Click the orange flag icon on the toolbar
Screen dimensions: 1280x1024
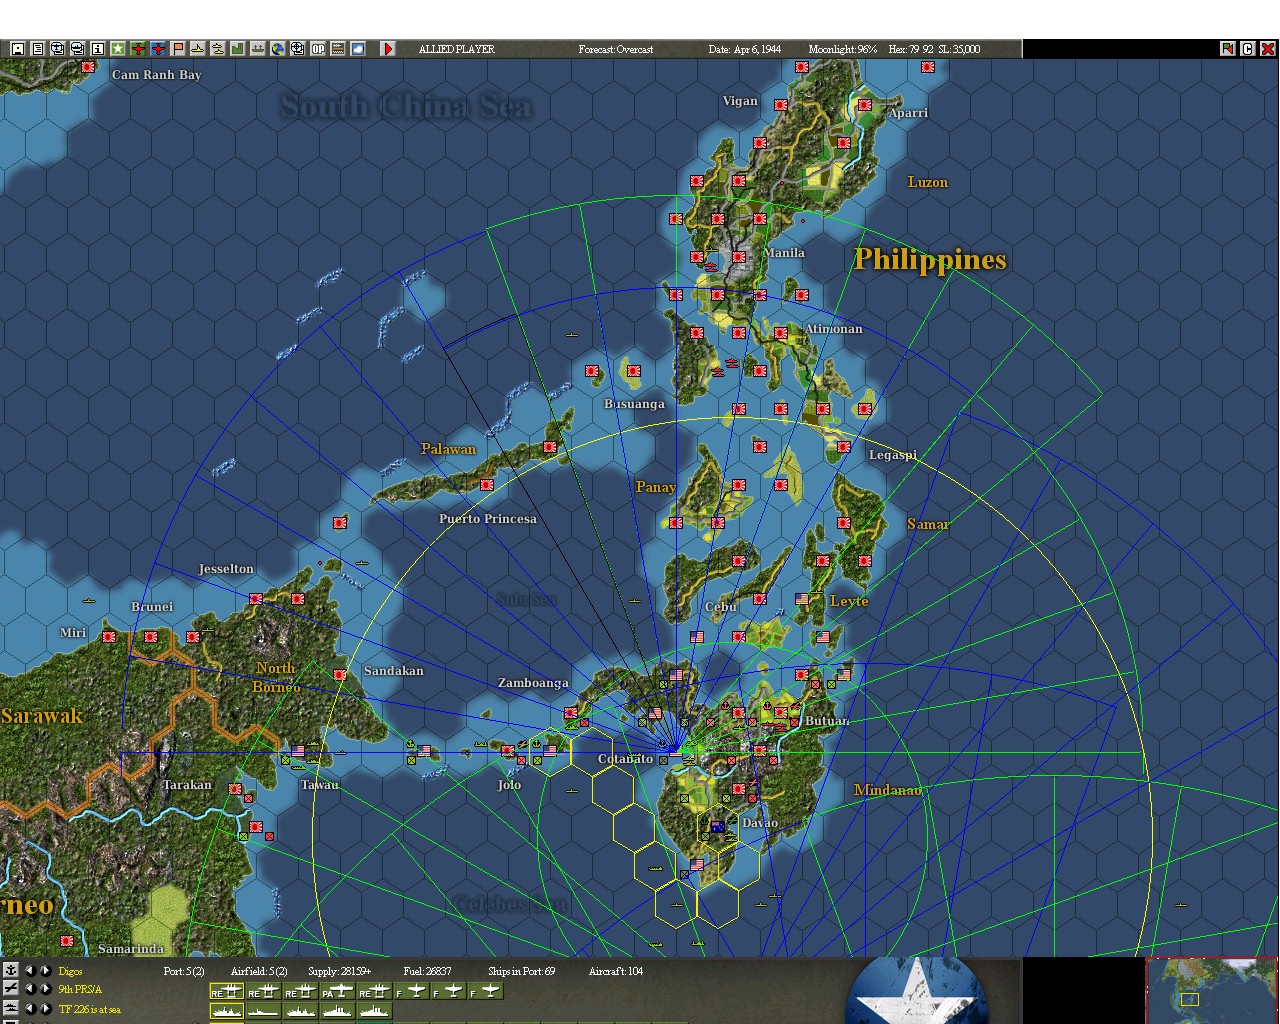pos(177,47)
